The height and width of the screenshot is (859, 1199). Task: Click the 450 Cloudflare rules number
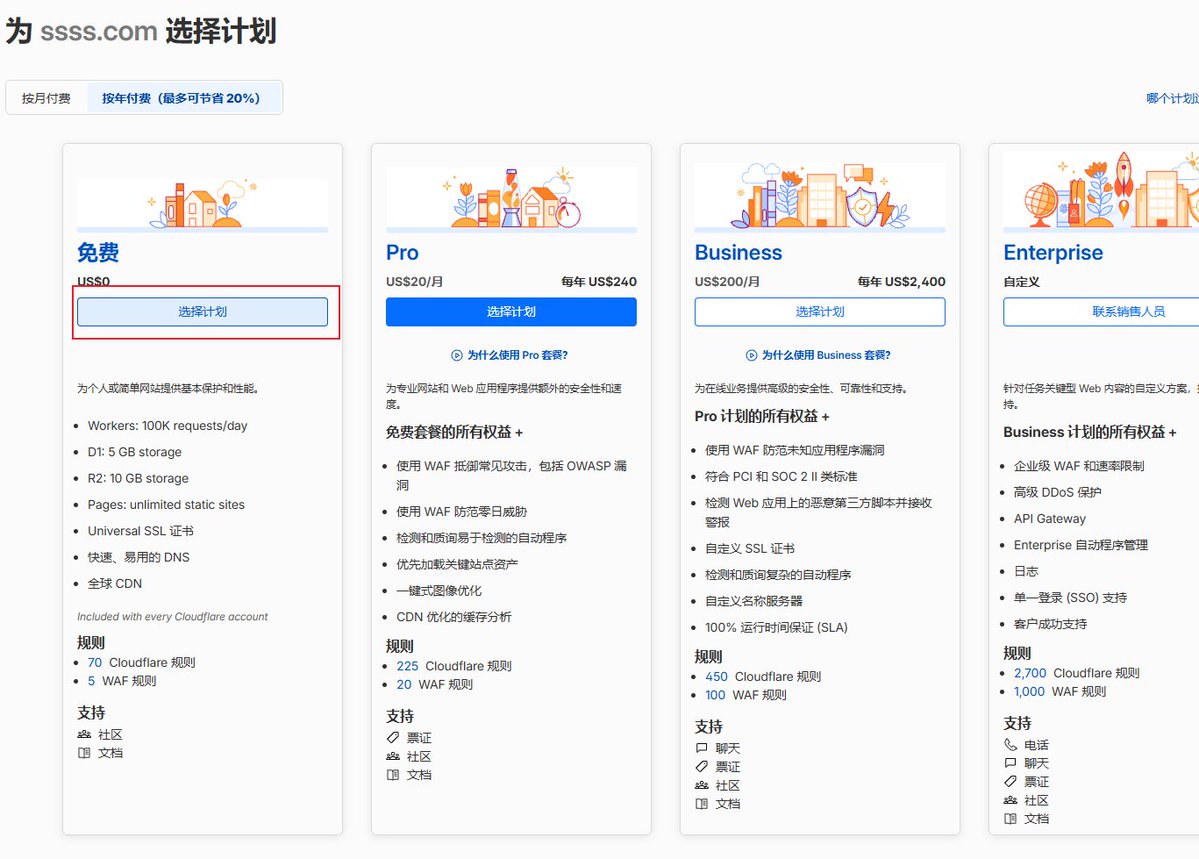point(716,677)
